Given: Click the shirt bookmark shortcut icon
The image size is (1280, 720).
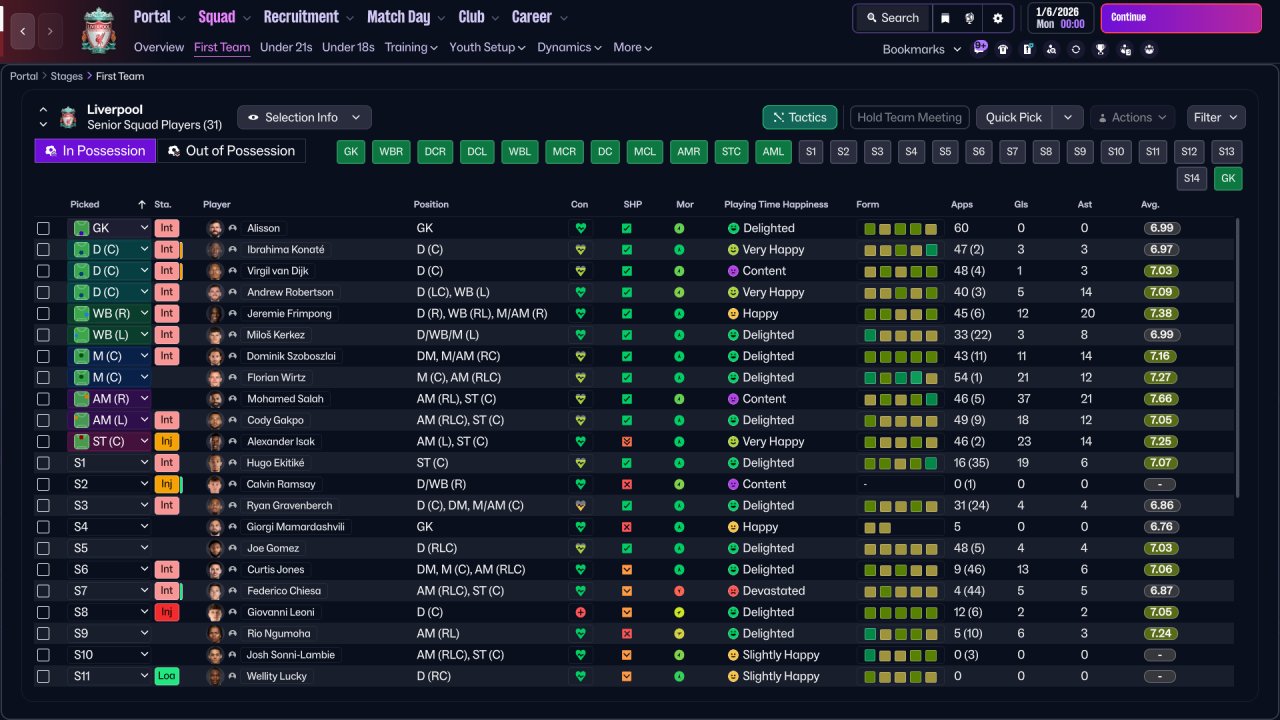Looking at the screenshot, I should coord(1003,49).
